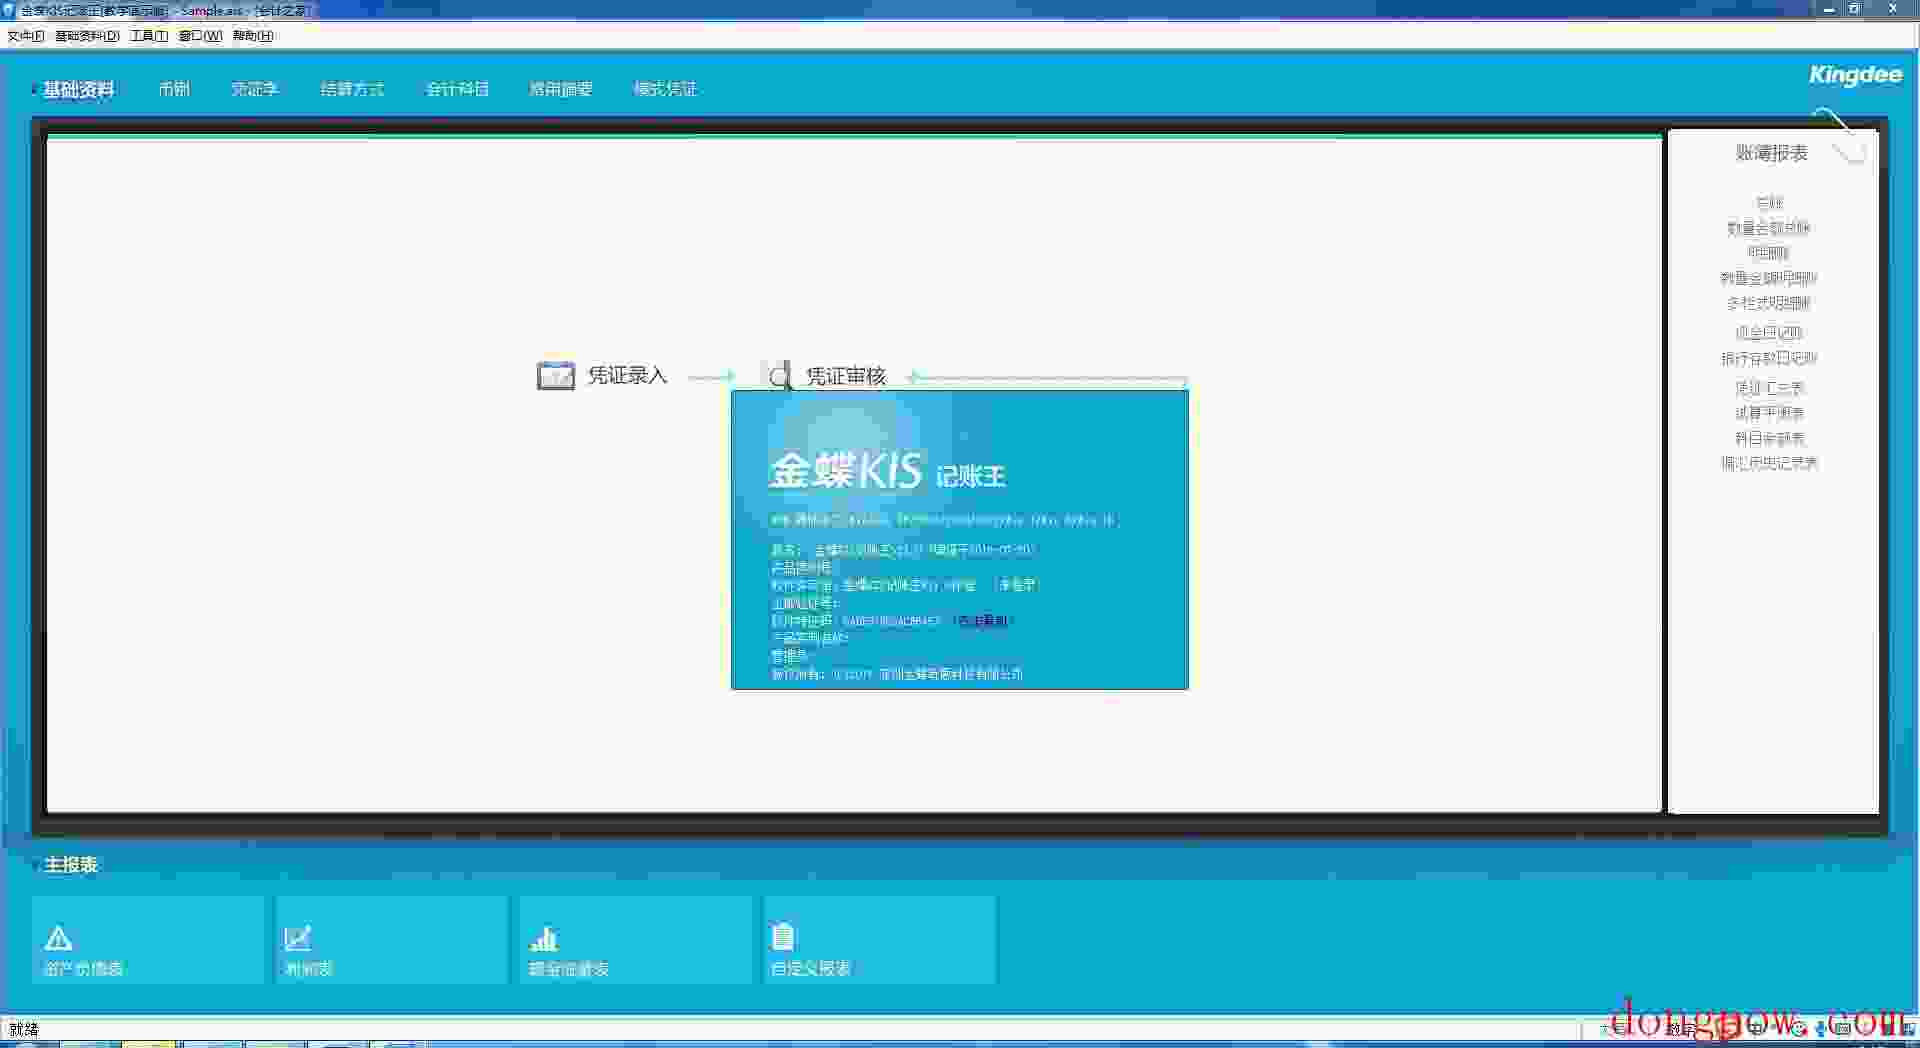Click the 就绪 status bar text

[24, 1029]
